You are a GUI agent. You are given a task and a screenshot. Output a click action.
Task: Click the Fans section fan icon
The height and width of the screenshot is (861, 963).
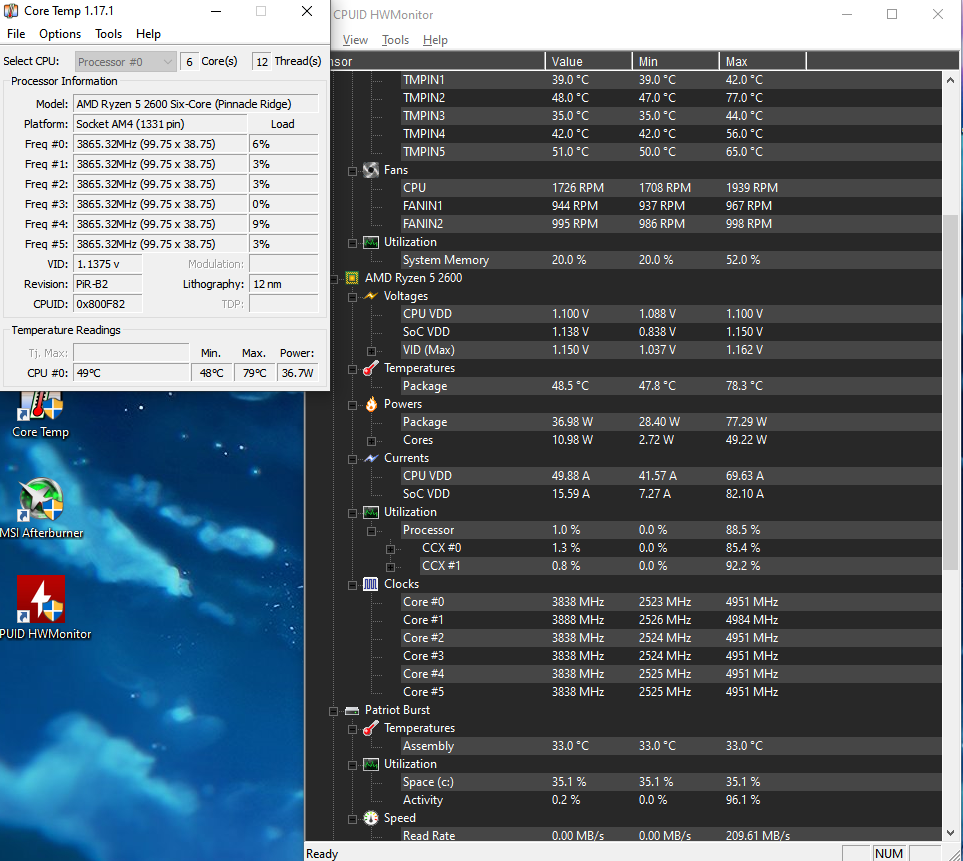pos(370,170)
